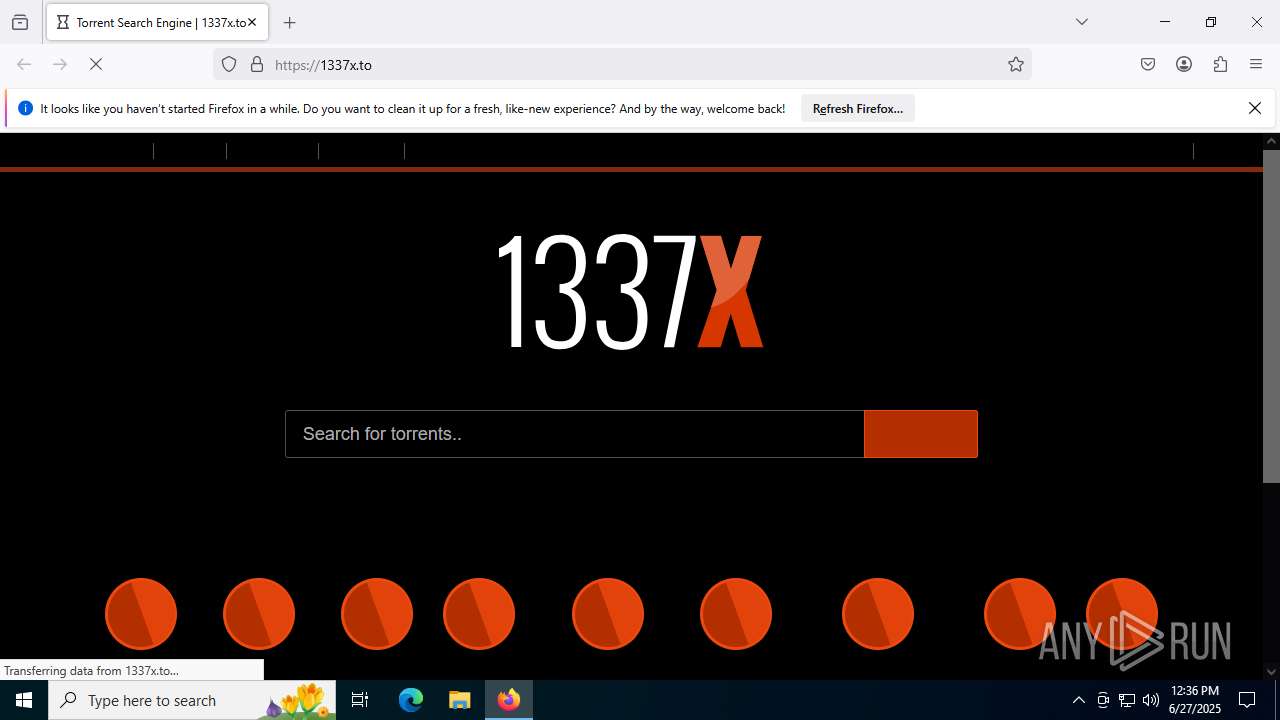The image size is (1280, 720).
Task: Go back one page
Action: (24, 64)
